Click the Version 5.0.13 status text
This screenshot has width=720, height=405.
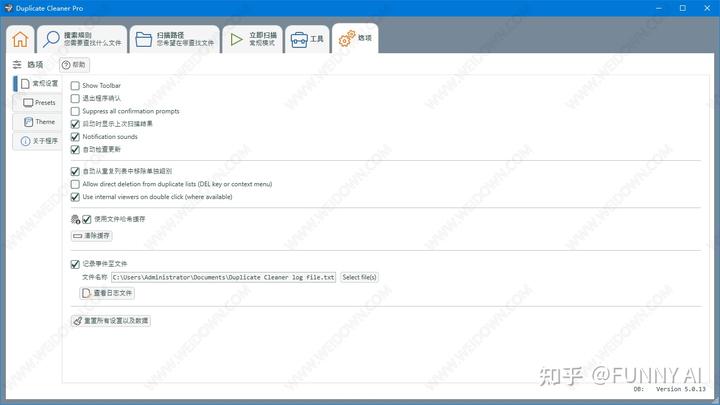(x=681, y=389)
